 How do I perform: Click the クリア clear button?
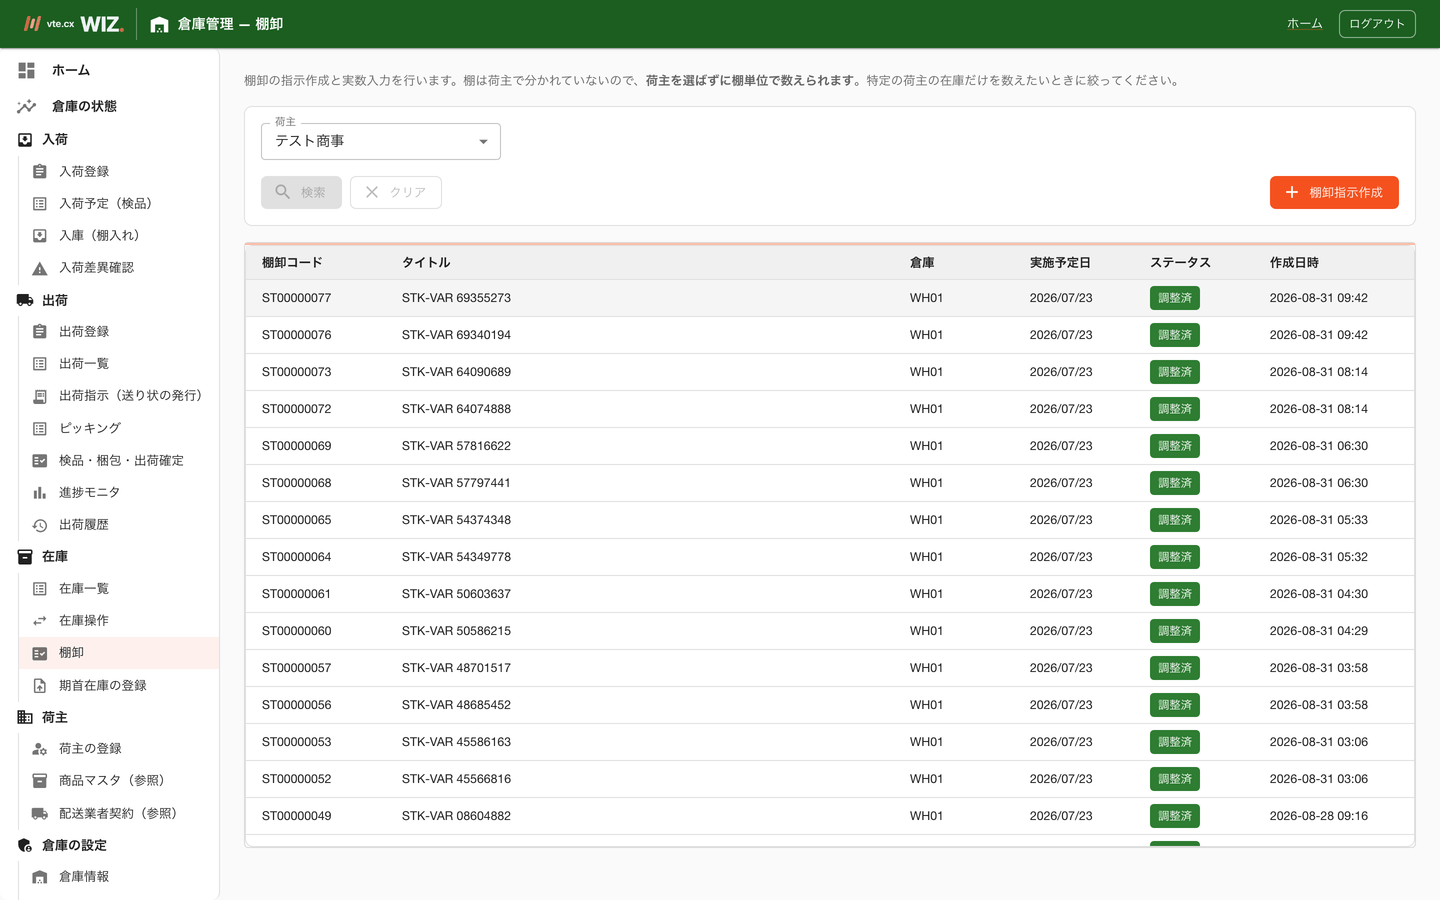point(396,192)
